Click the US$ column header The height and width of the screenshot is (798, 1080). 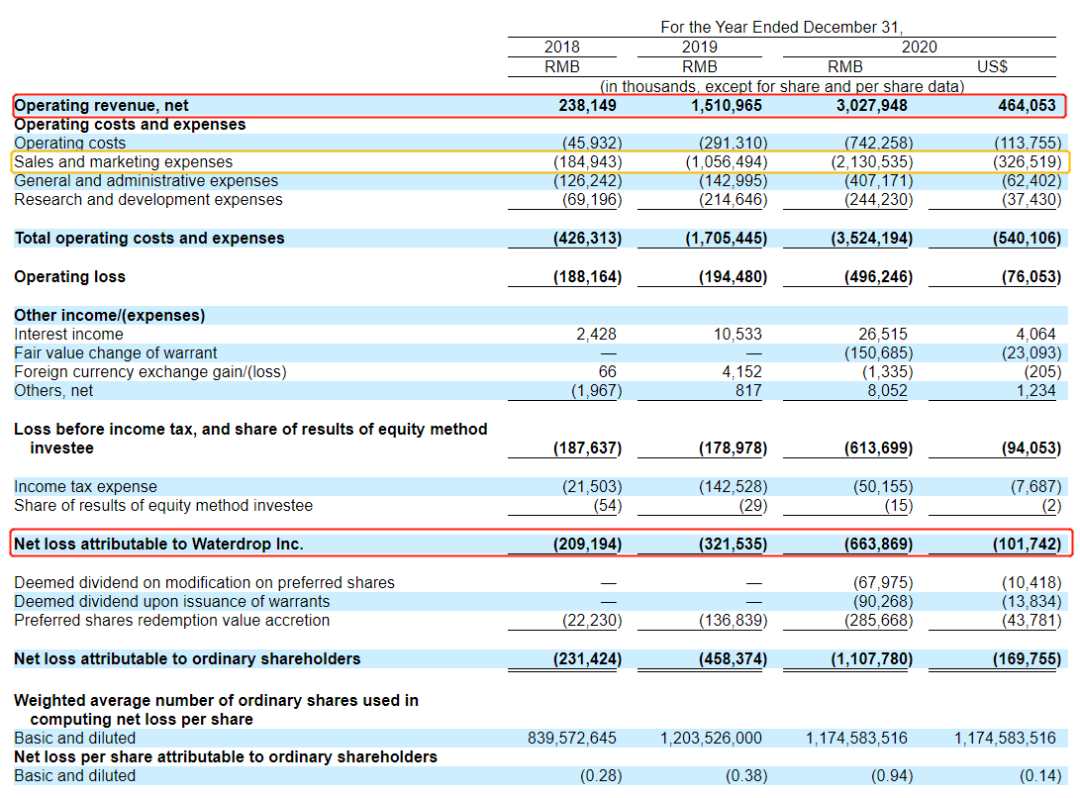click(x=991, y=67)
